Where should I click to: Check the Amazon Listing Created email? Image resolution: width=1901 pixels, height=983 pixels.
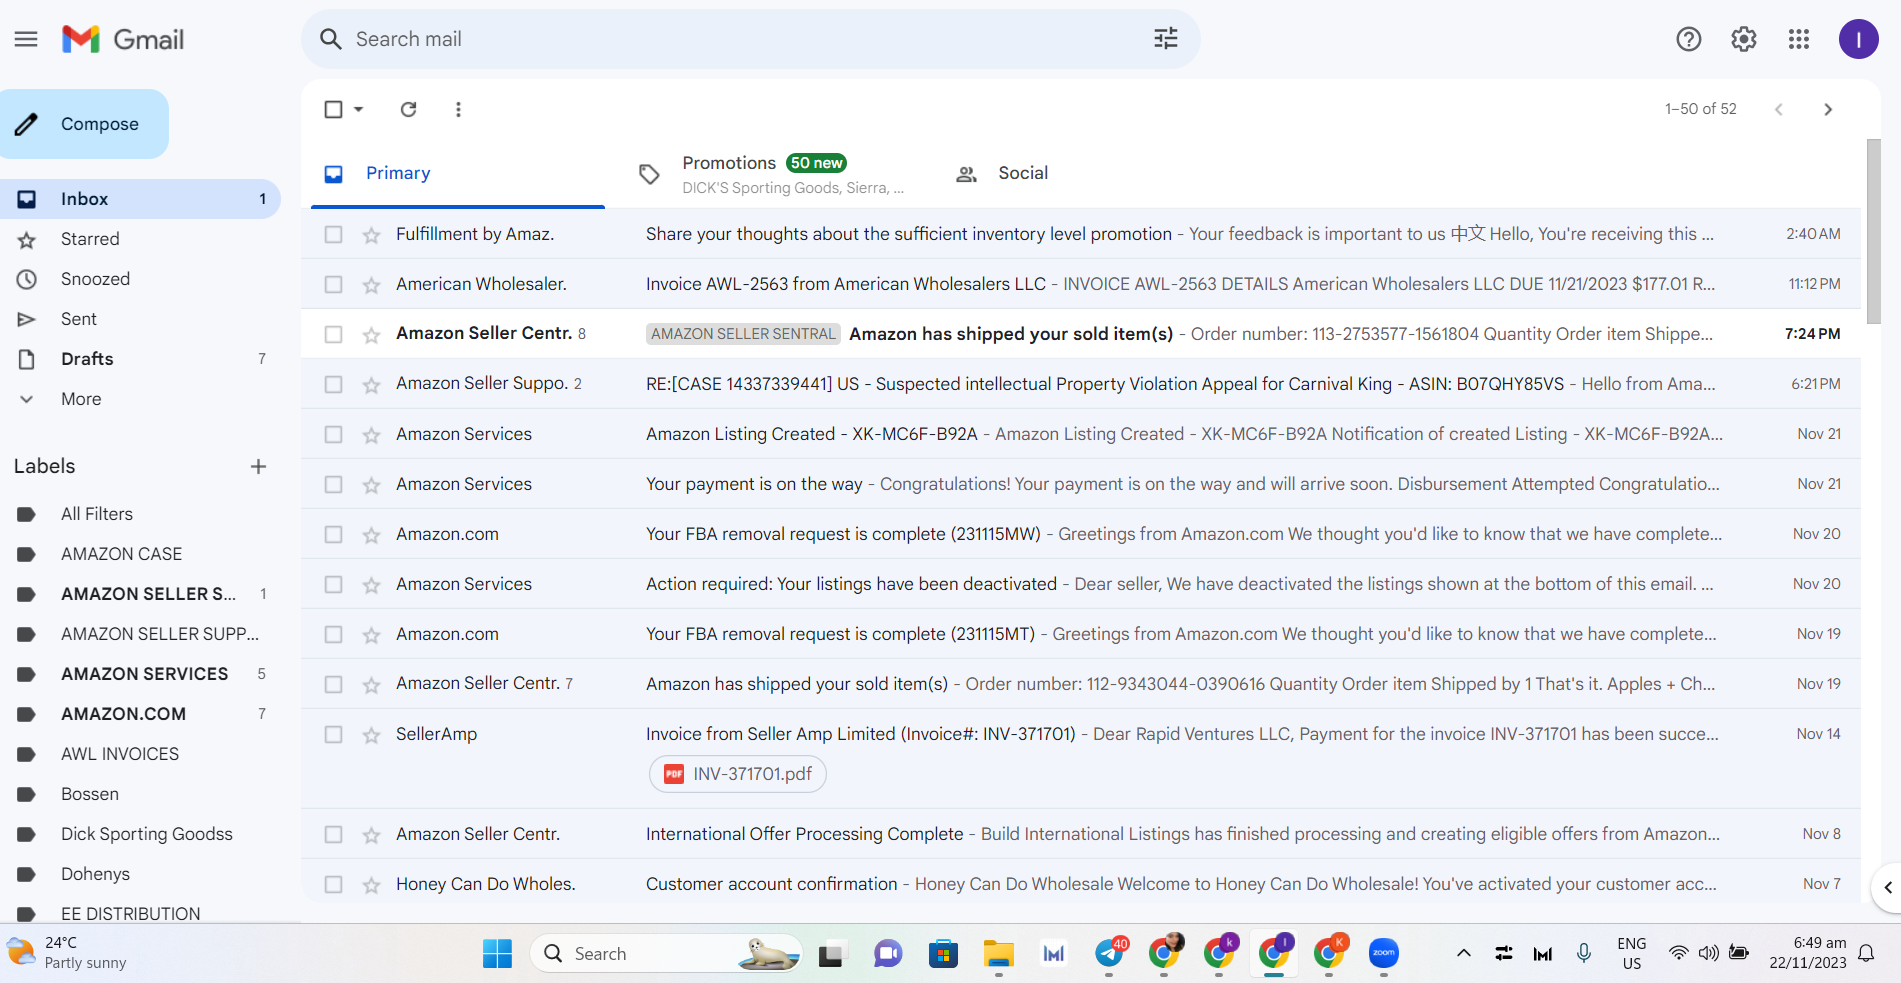pos(334,434)
